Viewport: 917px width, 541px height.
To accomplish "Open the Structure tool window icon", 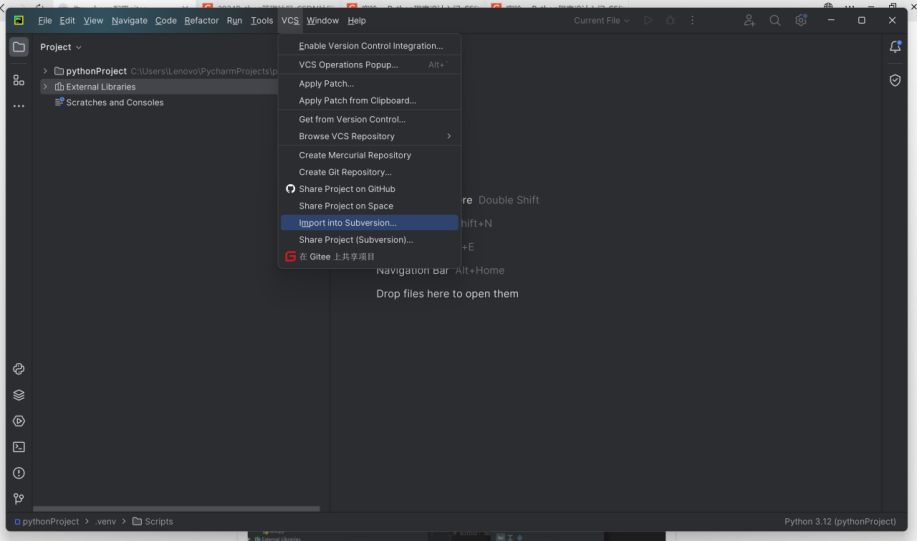I will 19,80.
